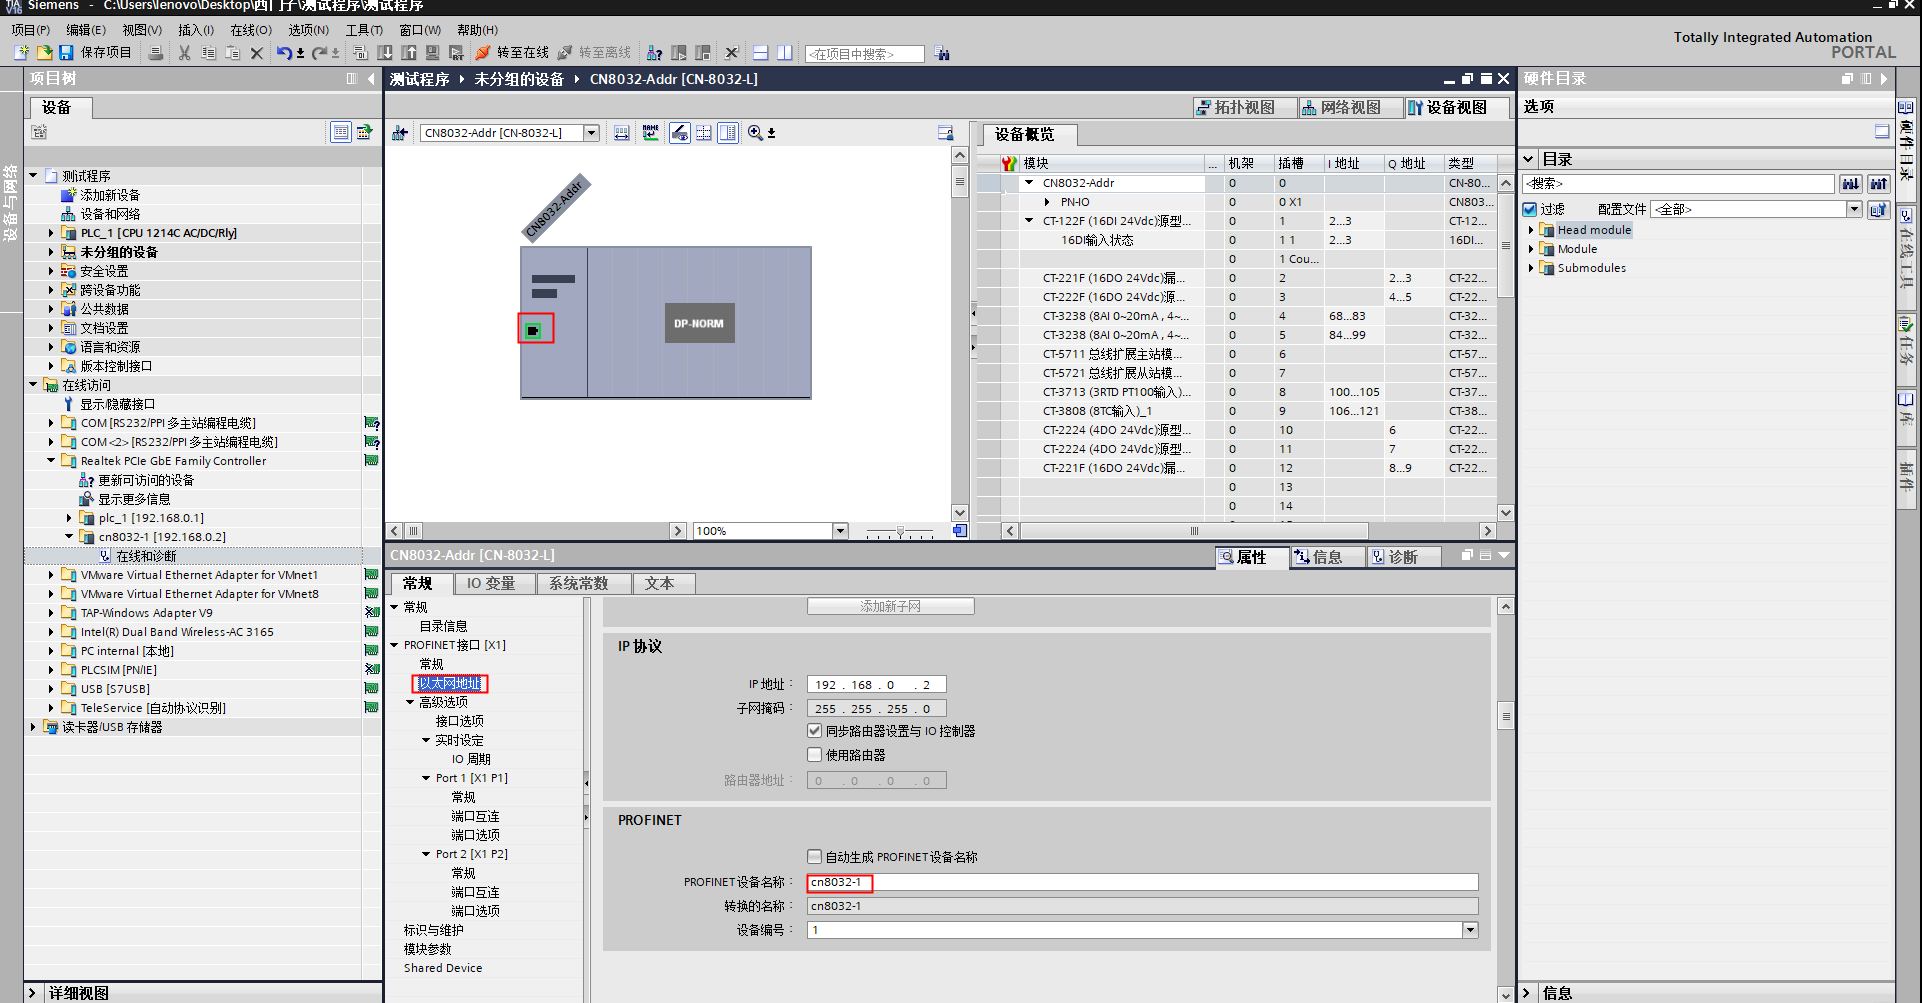The width and height of the screenshot is (1922, 1003).
Task: Check auto-generate PROFINET device name
Action: point(815,857)
